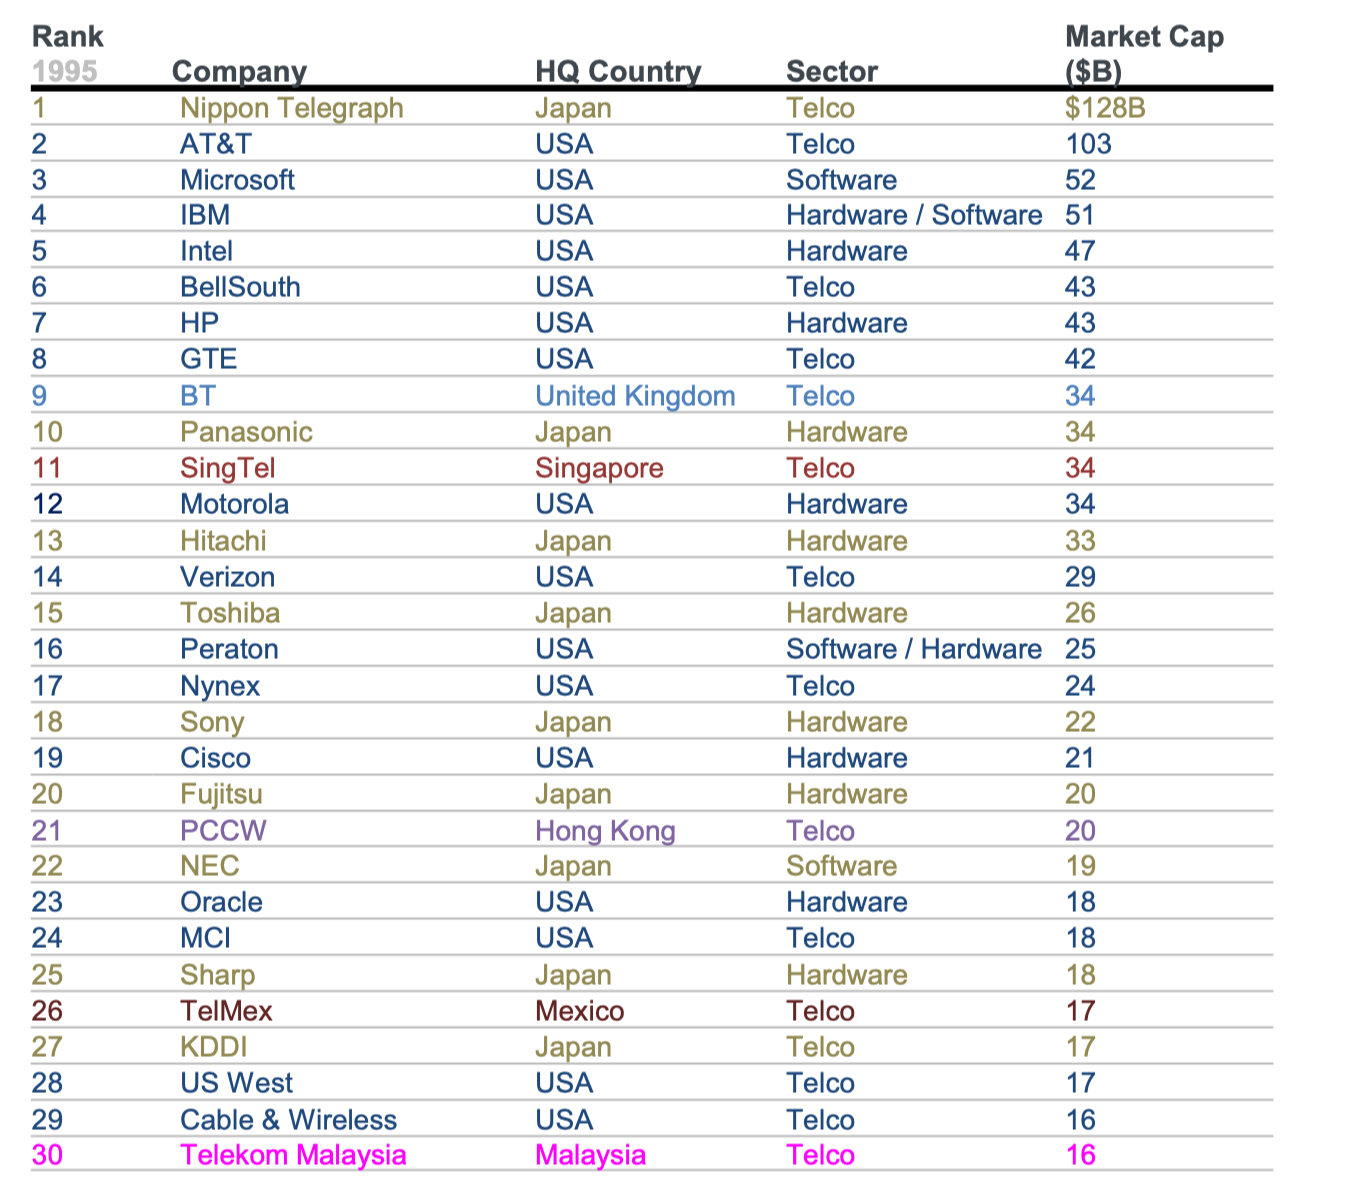The image size is (1372, 1194).
Task: Click the HQ Country column header
Action: 618,72
